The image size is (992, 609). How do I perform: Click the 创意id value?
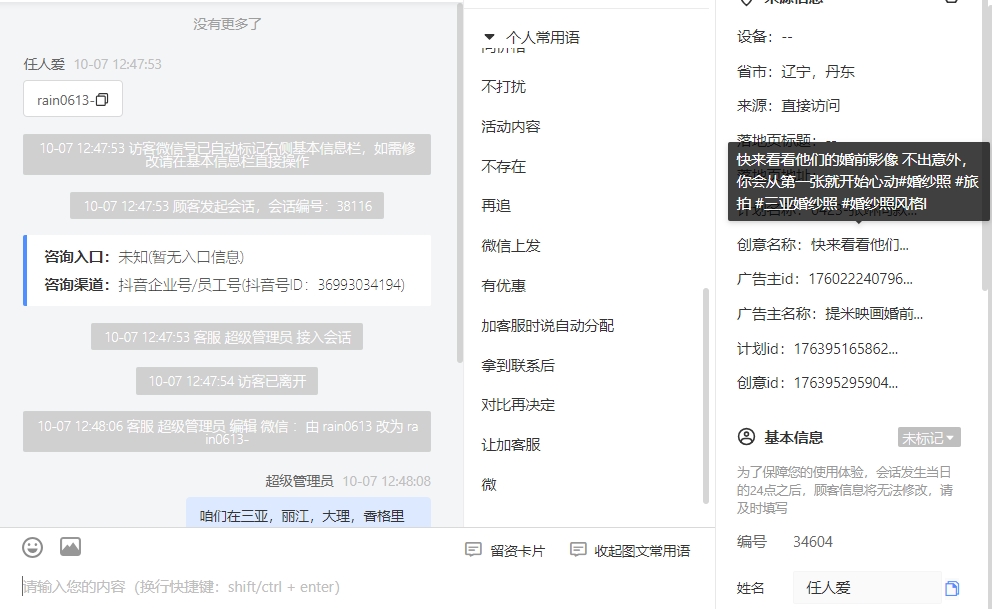coord(846,383)
